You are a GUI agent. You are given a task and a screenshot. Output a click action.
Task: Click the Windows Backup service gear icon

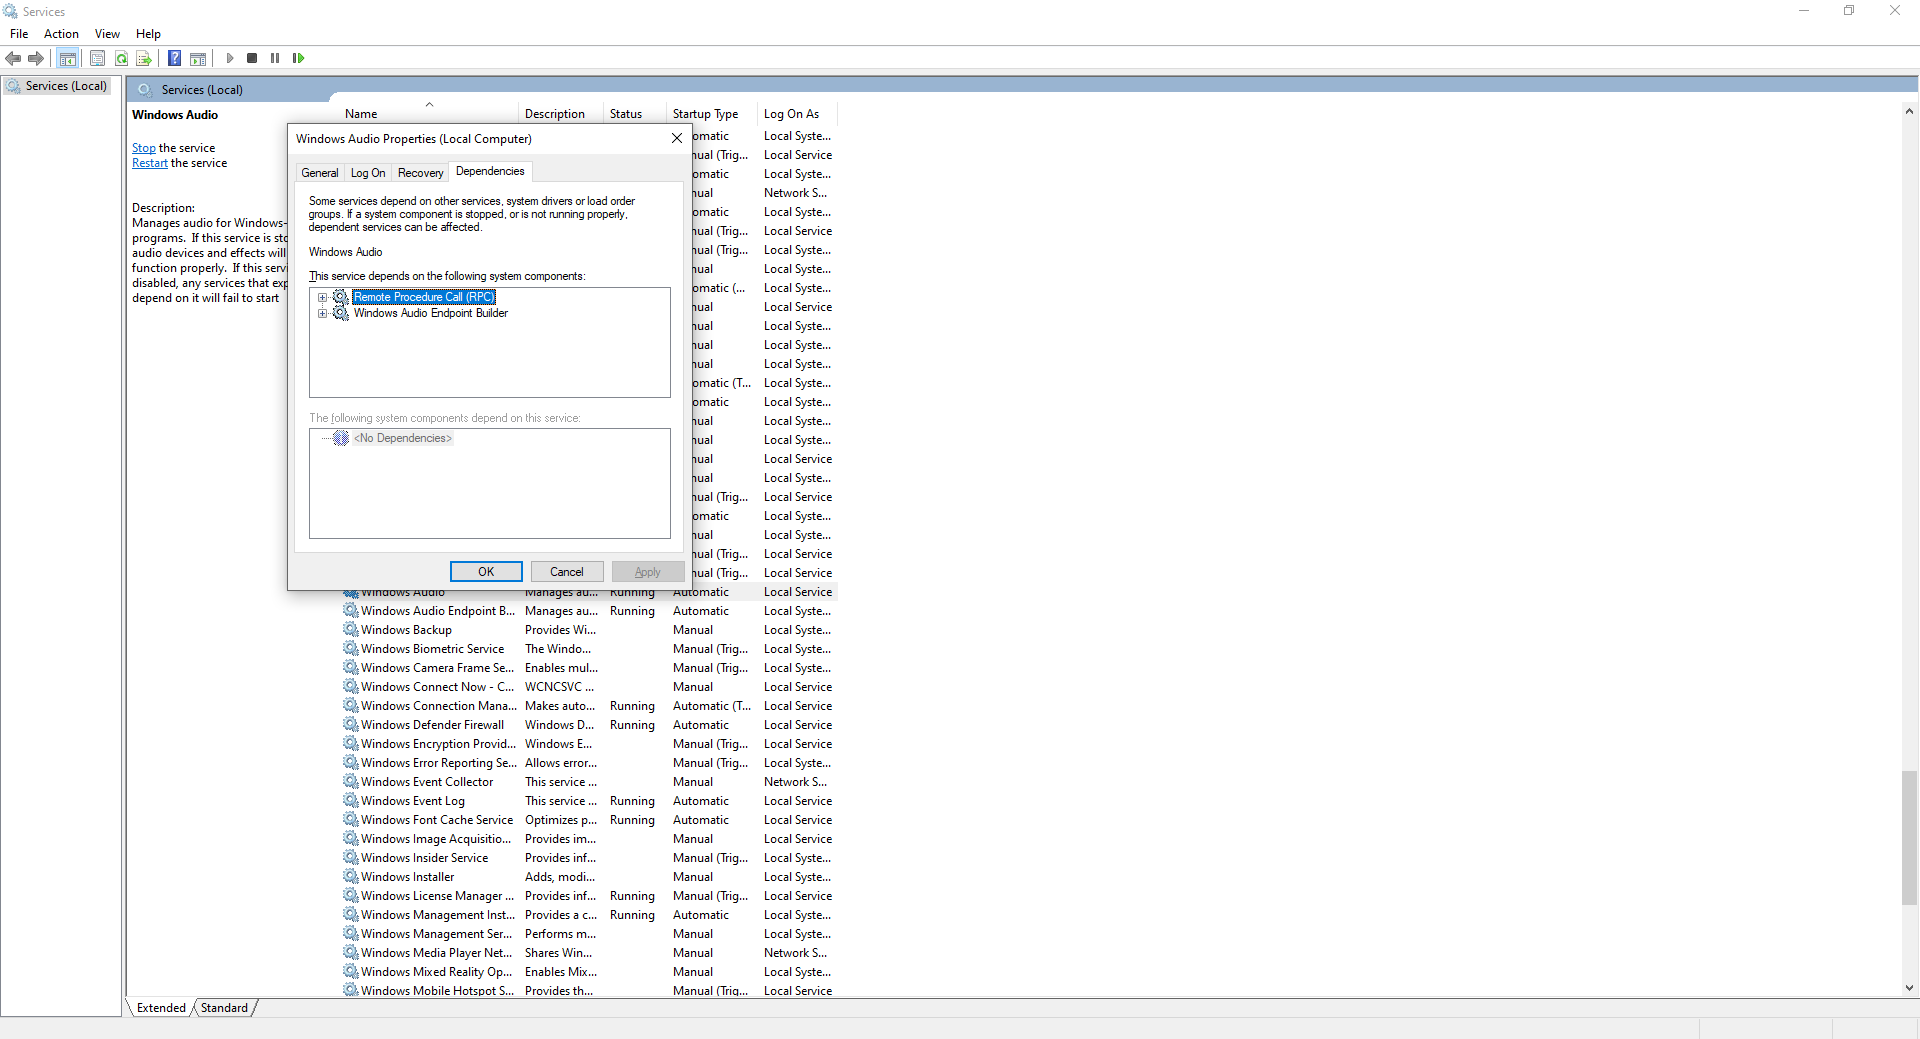pyautogui.click(x=350, y=629)
